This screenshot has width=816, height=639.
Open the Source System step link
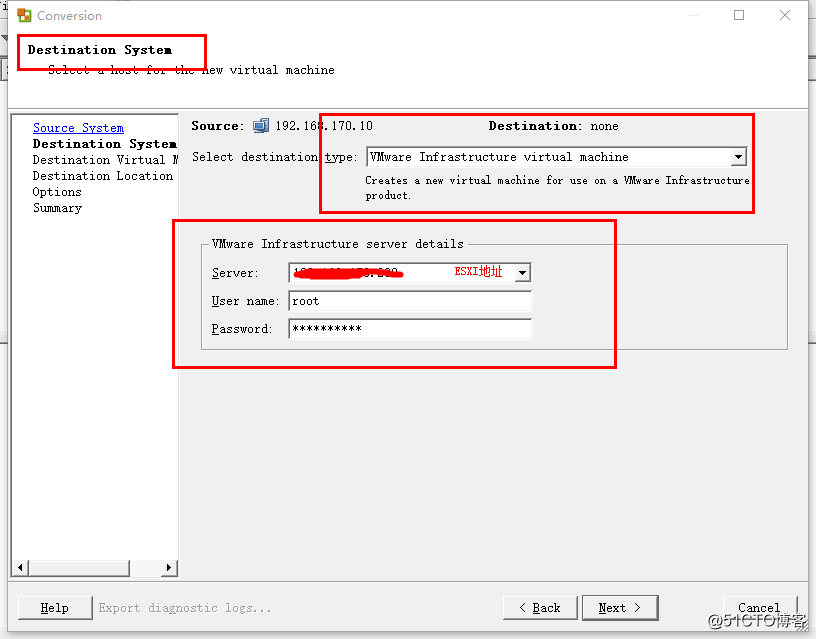point(79,127)
